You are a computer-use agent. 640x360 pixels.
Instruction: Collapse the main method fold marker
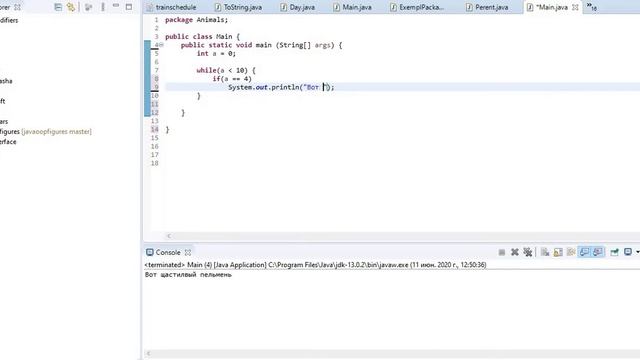[x=162, y=45]
